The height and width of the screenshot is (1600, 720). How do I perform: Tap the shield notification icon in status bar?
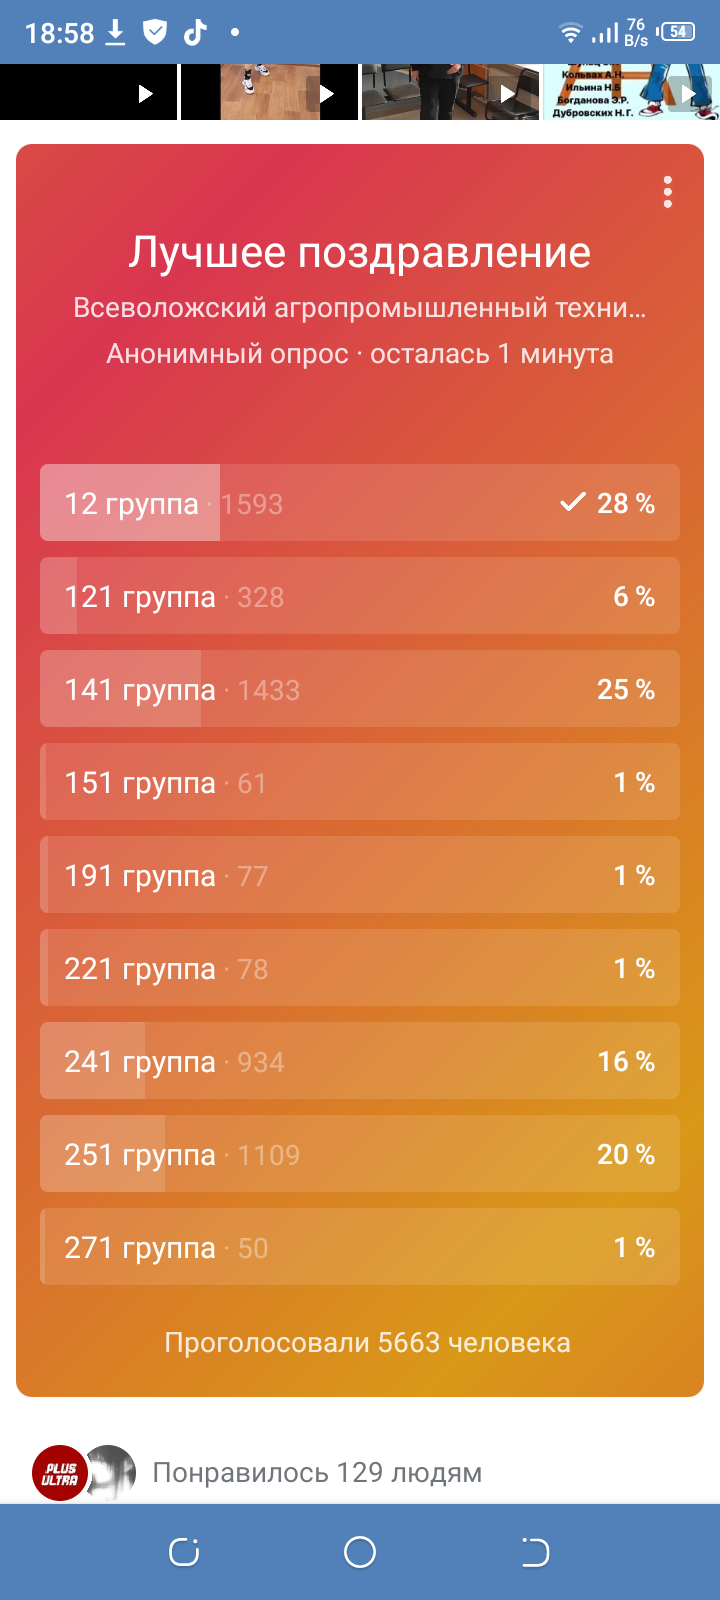[155, 32]
